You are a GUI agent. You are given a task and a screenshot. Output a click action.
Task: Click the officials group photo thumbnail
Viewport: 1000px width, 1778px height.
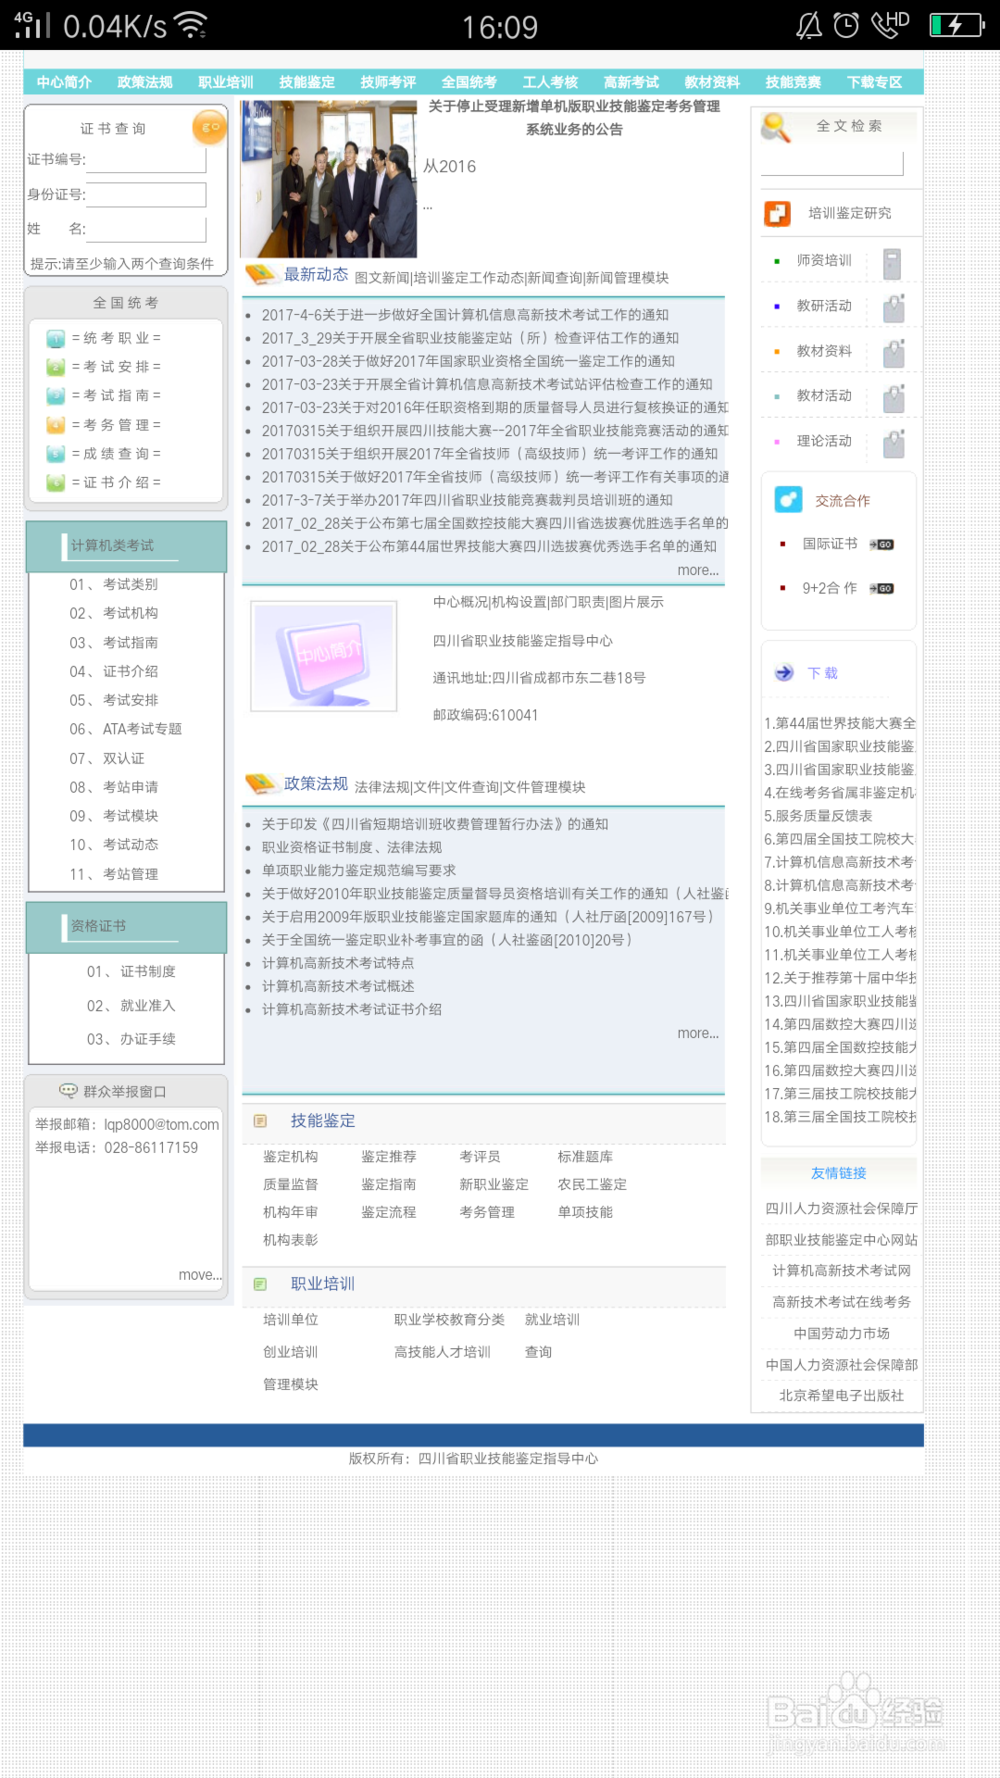click(329, 179)
